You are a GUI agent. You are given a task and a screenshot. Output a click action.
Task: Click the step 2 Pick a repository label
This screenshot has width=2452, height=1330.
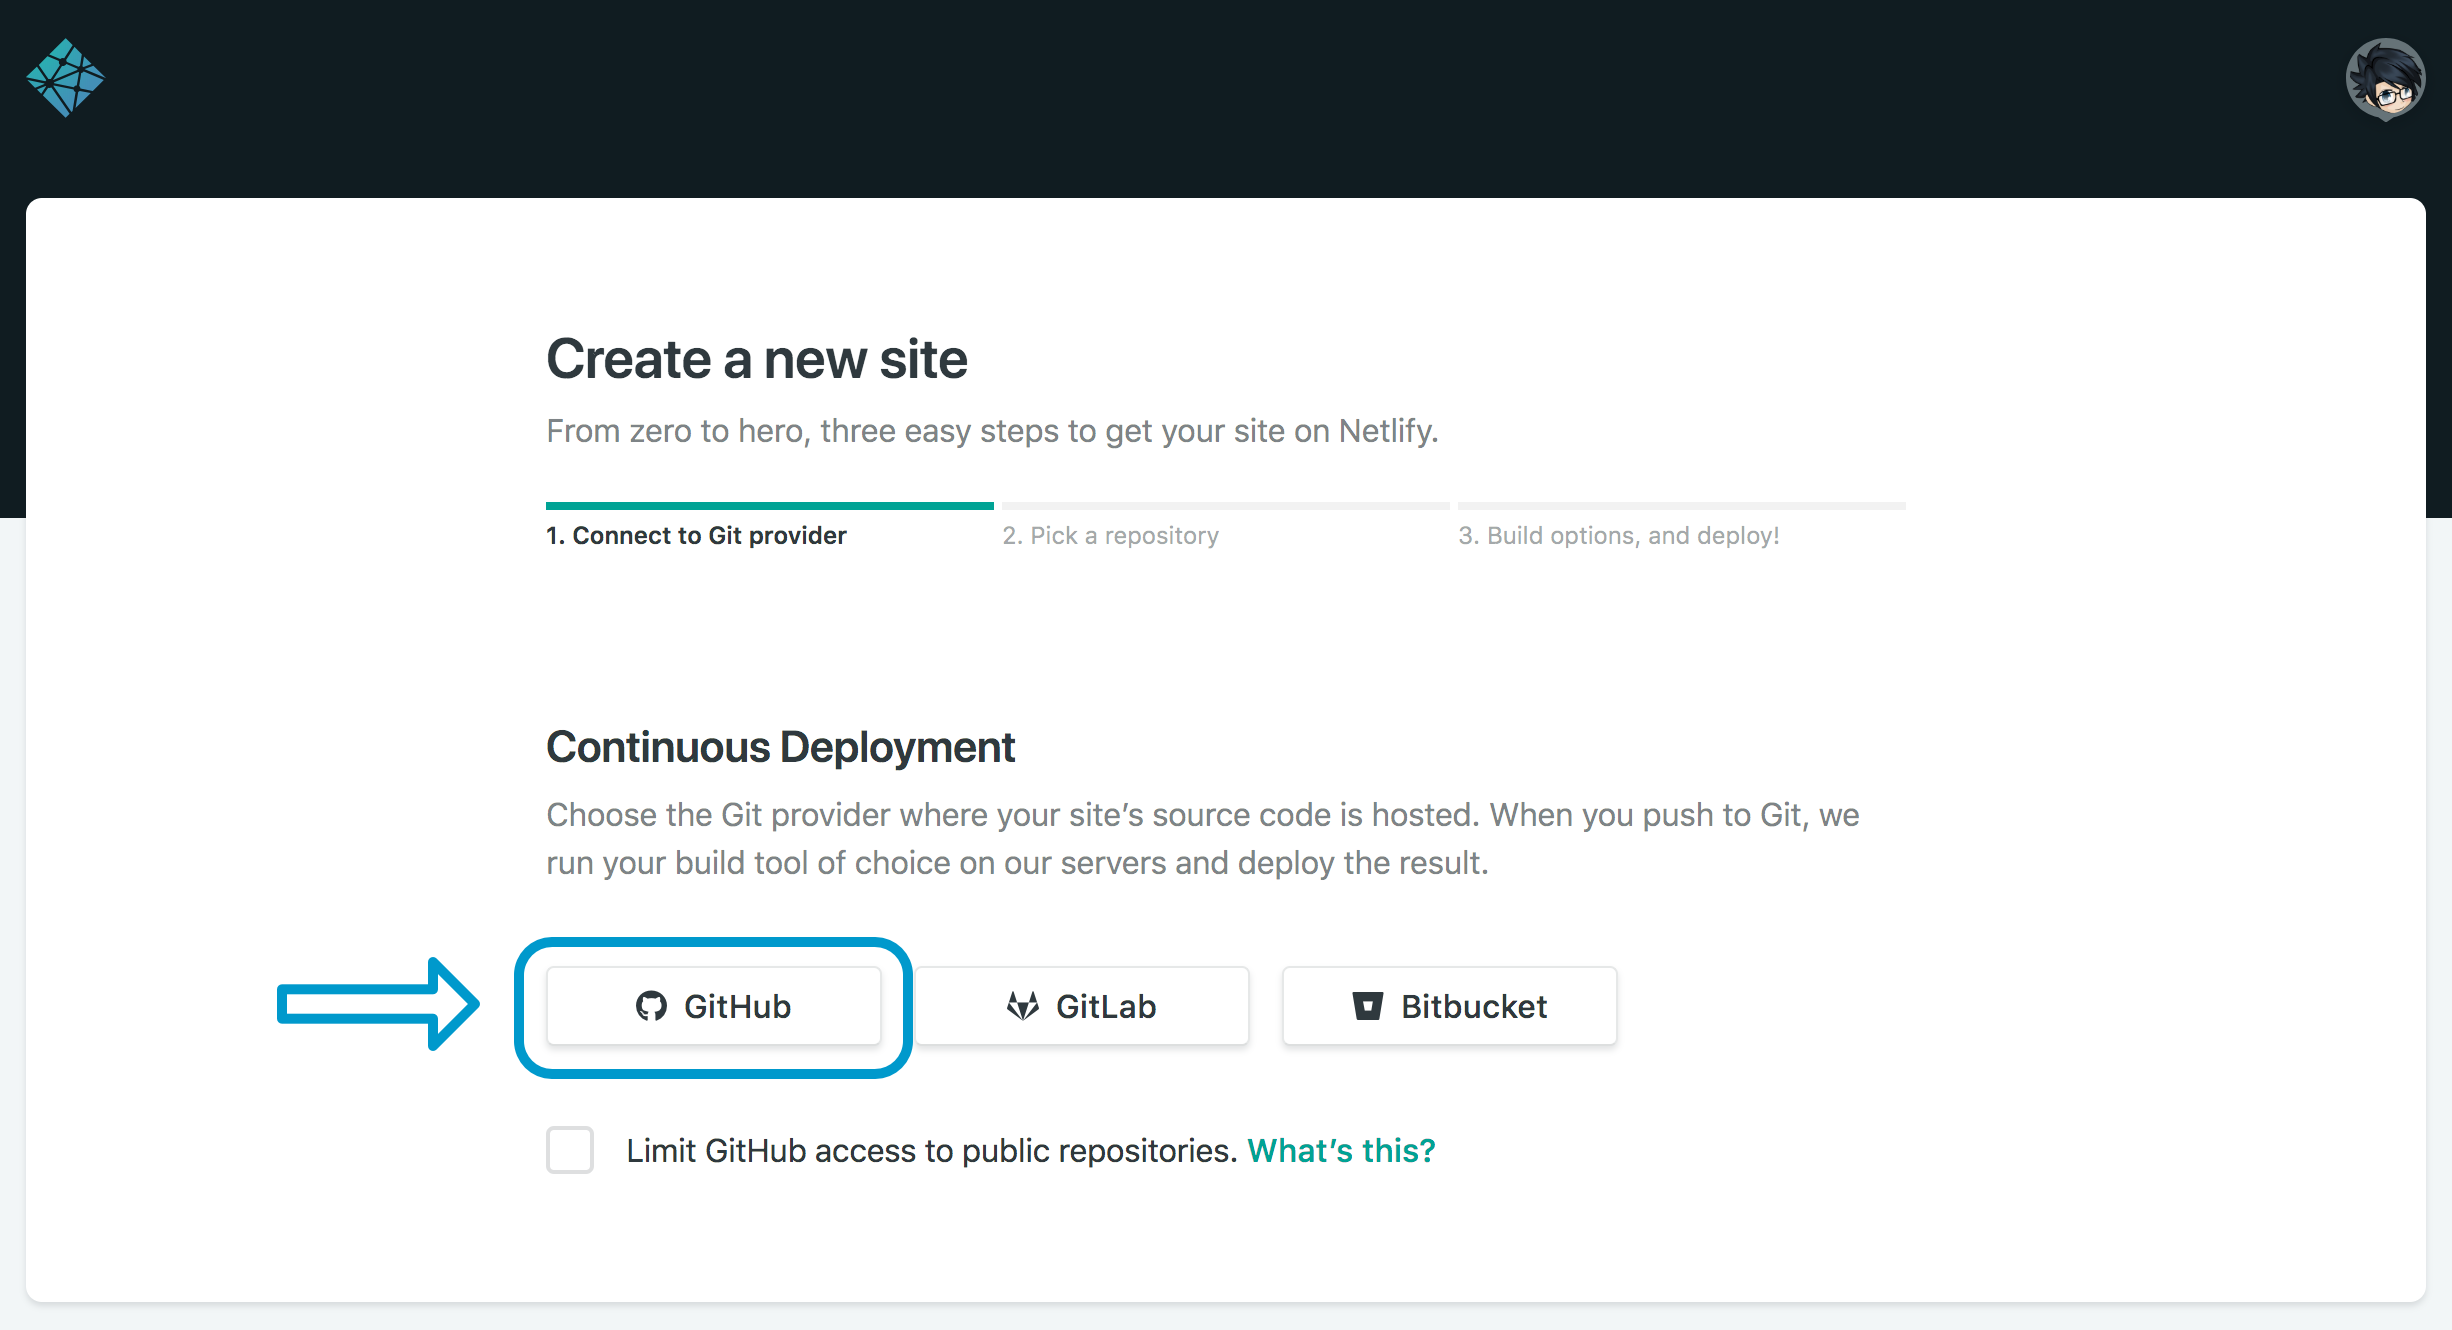click(1109, 534)
